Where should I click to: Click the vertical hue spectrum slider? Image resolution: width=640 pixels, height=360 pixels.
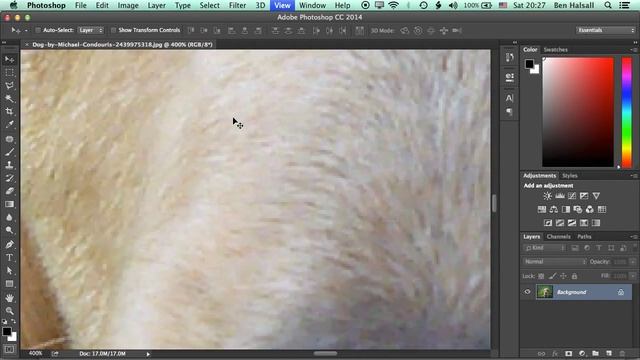[x=627, y=112]
